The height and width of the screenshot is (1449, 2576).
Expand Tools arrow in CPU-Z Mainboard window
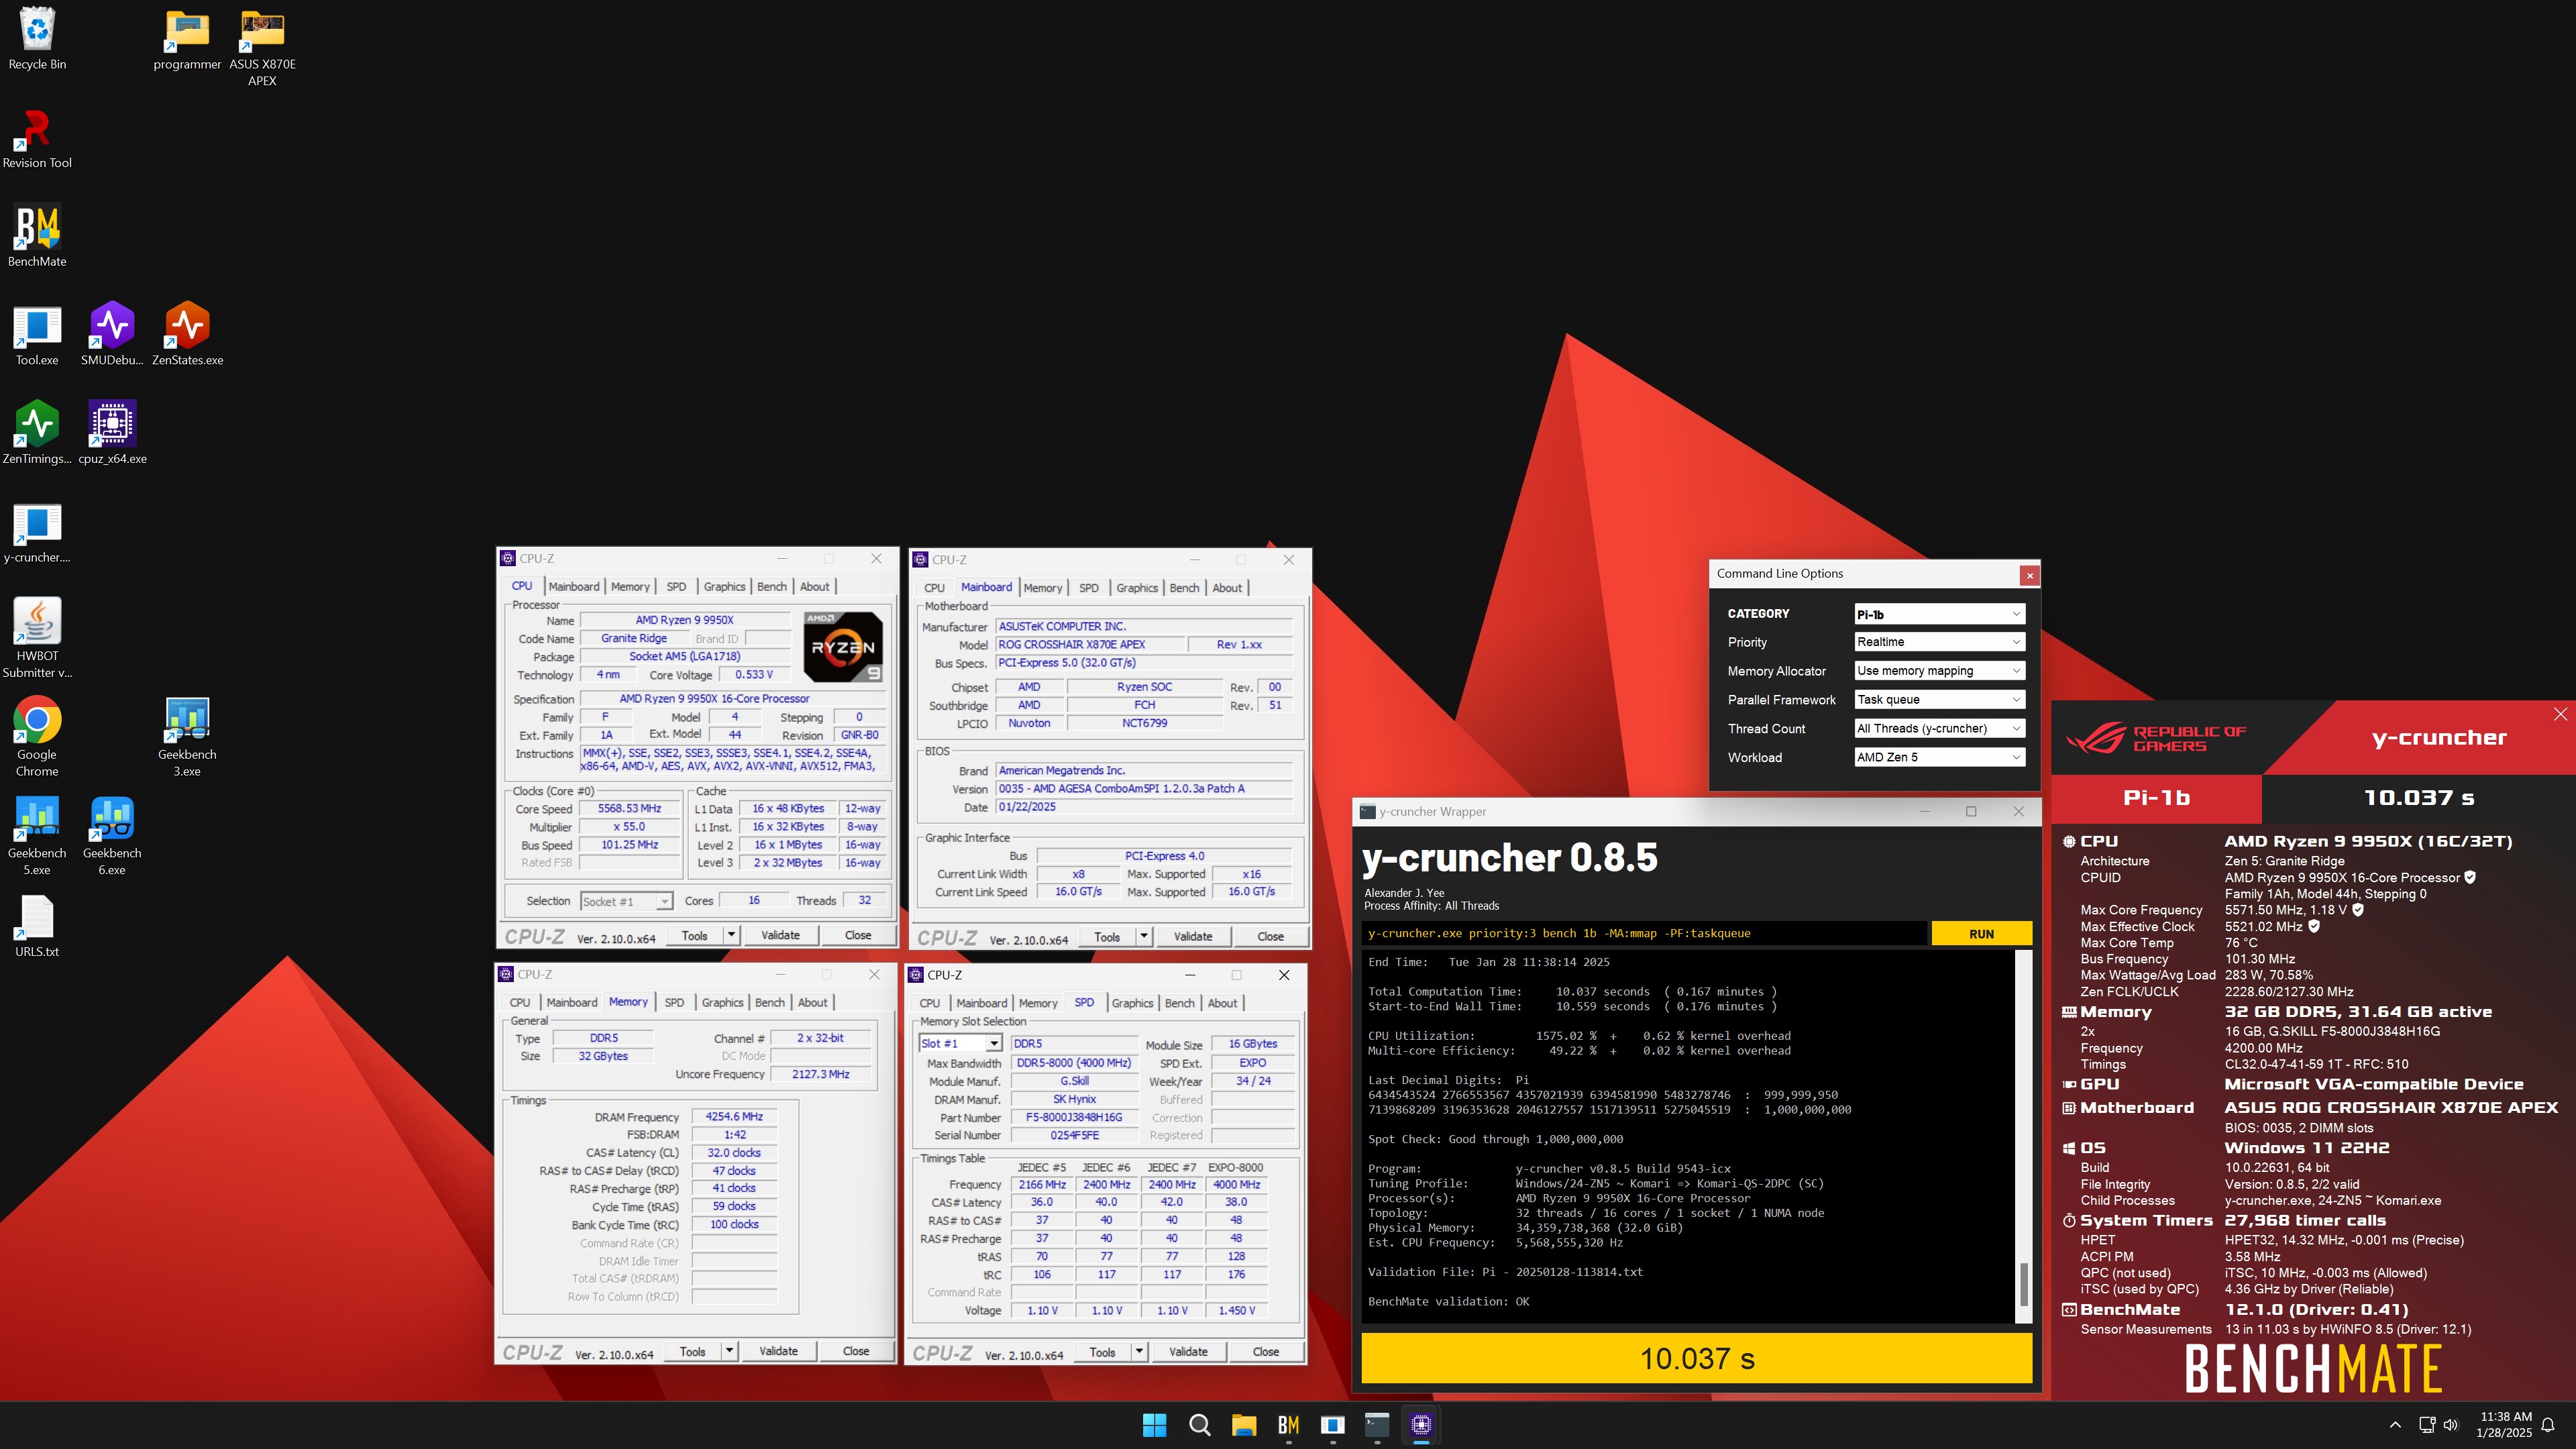1143,936
